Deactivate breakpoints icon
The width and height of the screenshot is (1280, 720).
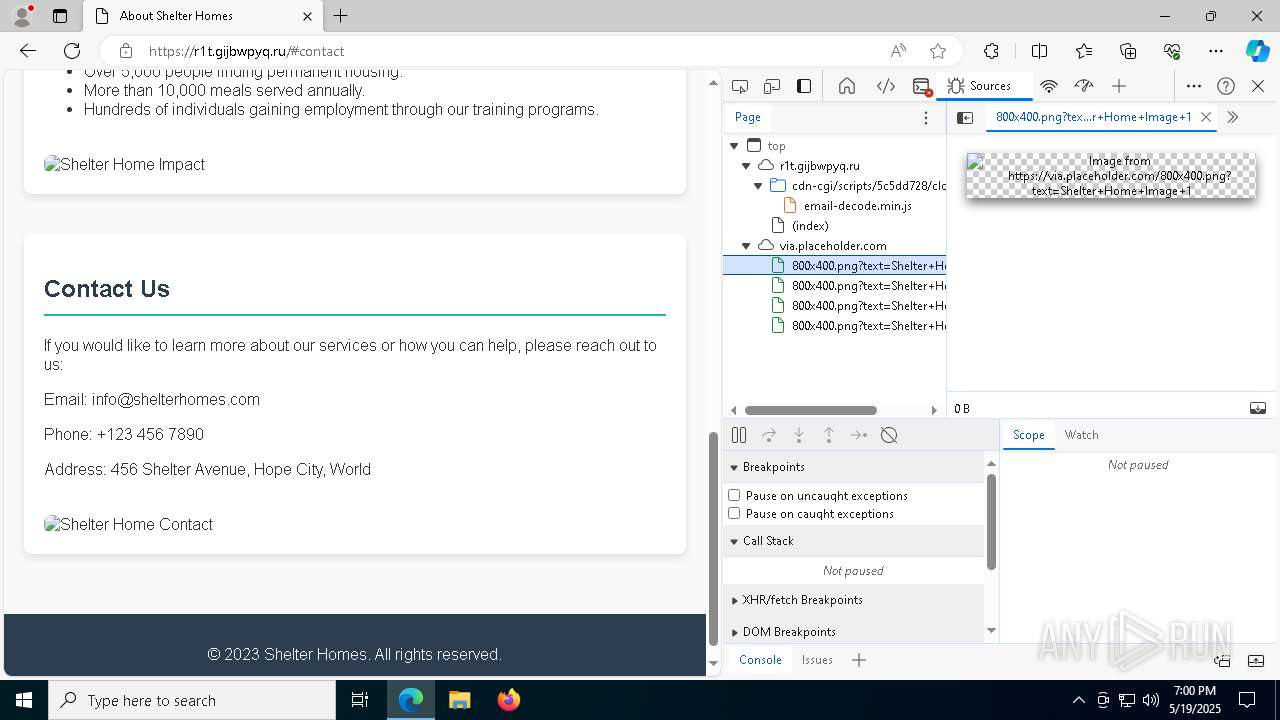click(x=889, y=435)
